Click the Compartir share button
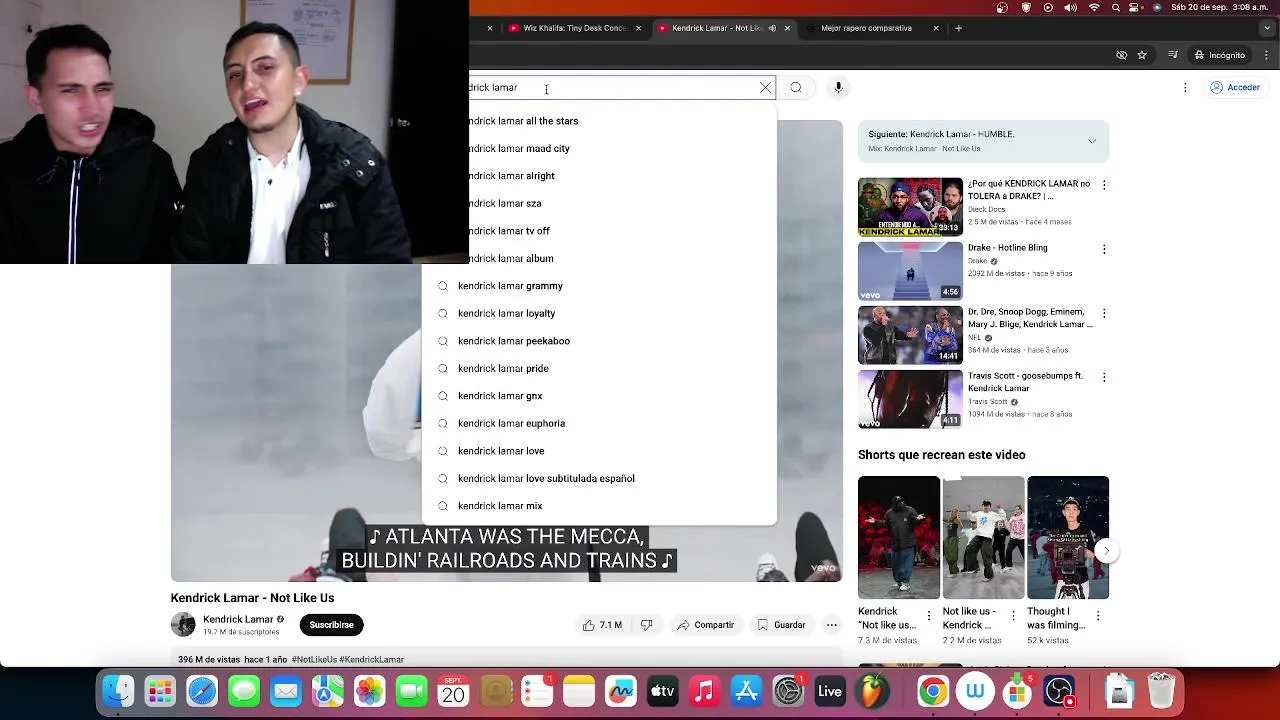The width and height of the screenshot is (1280, 720). coord(706,625)
